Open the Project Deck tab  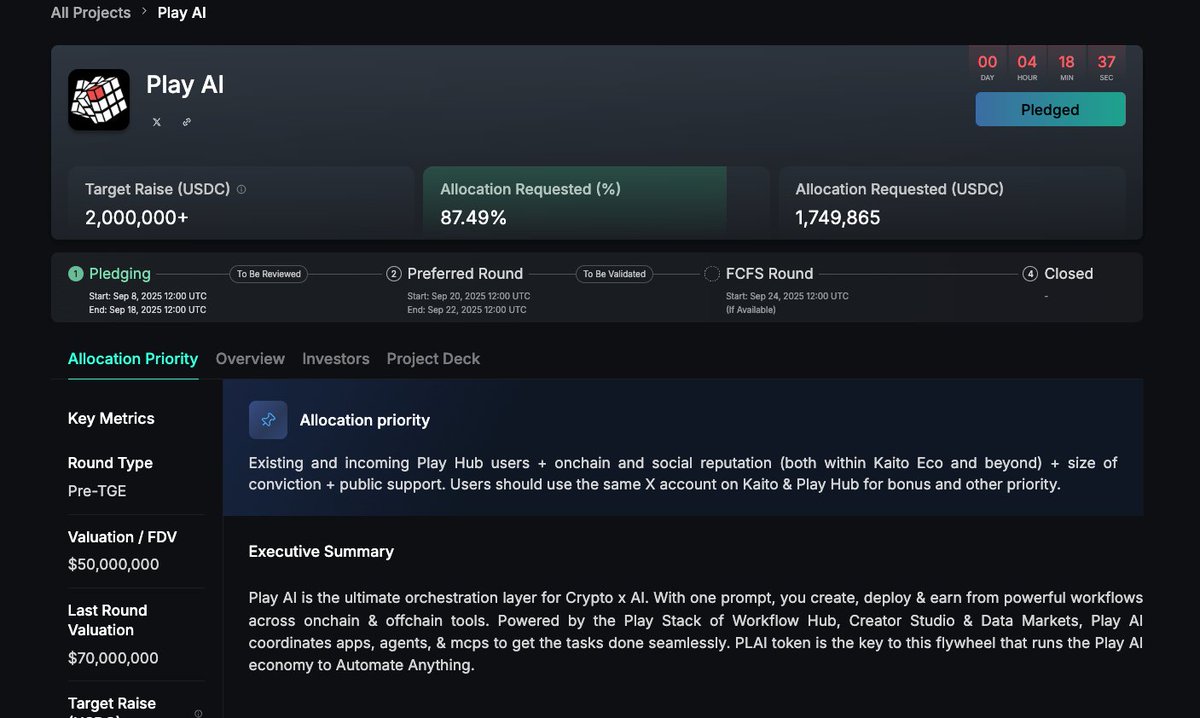pos(433,358)
